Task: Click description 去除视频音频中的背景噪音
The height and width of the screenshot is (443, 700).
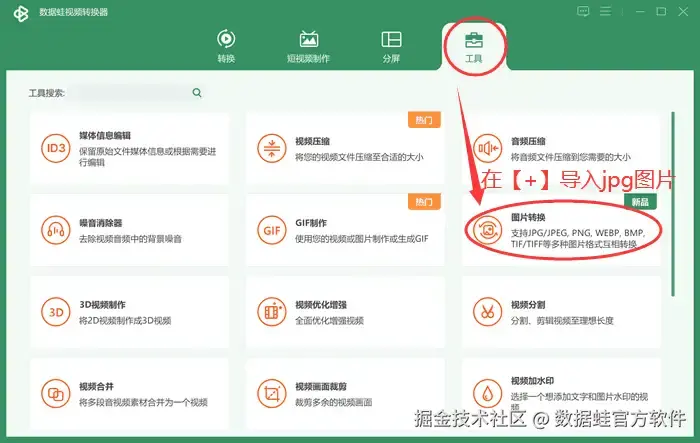Action: pyautogui.click(x=130, y=239)
